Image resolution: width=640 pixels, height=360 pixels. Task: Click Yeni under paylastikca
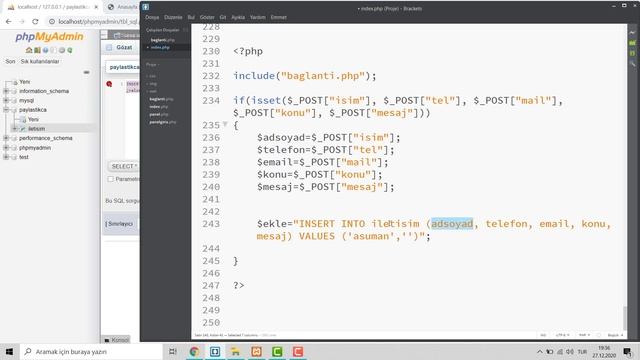click(33, 119)
